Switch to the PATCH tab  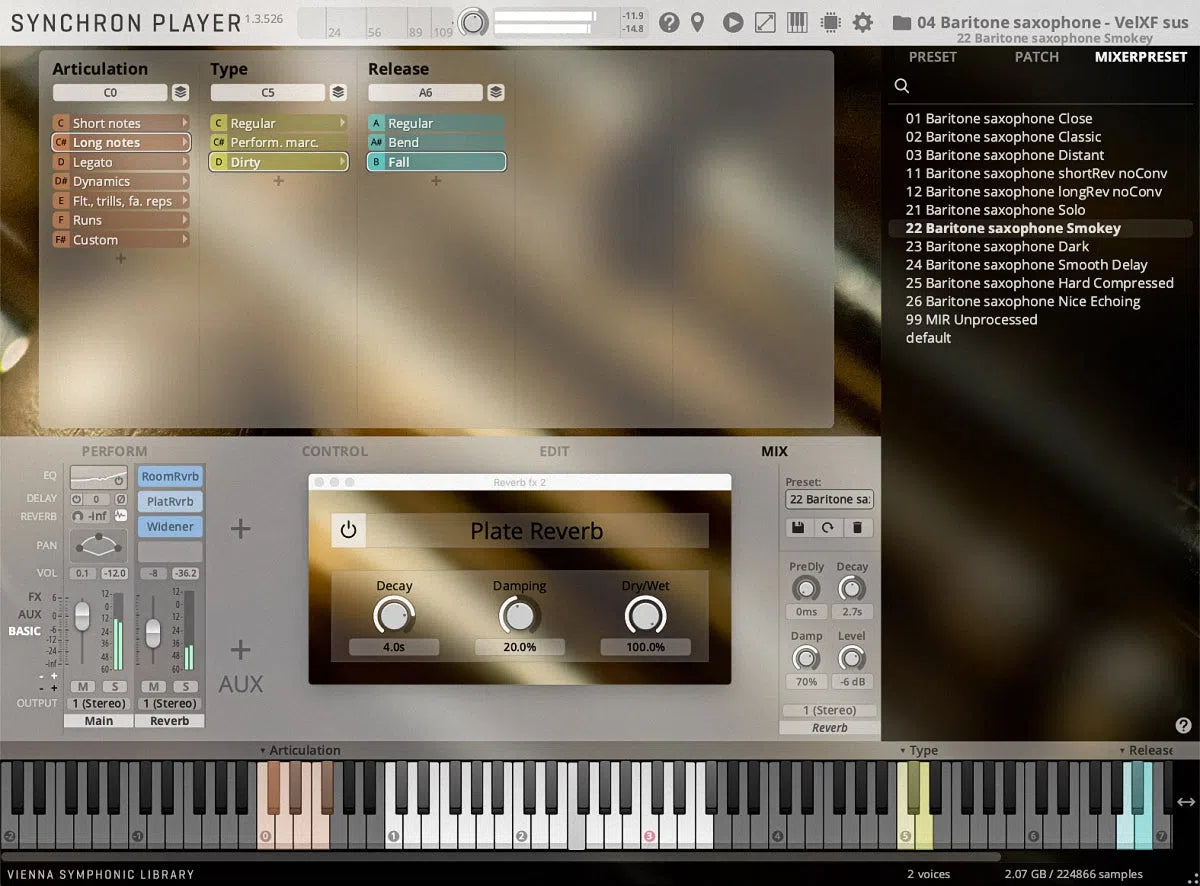tap(1036, 57)
